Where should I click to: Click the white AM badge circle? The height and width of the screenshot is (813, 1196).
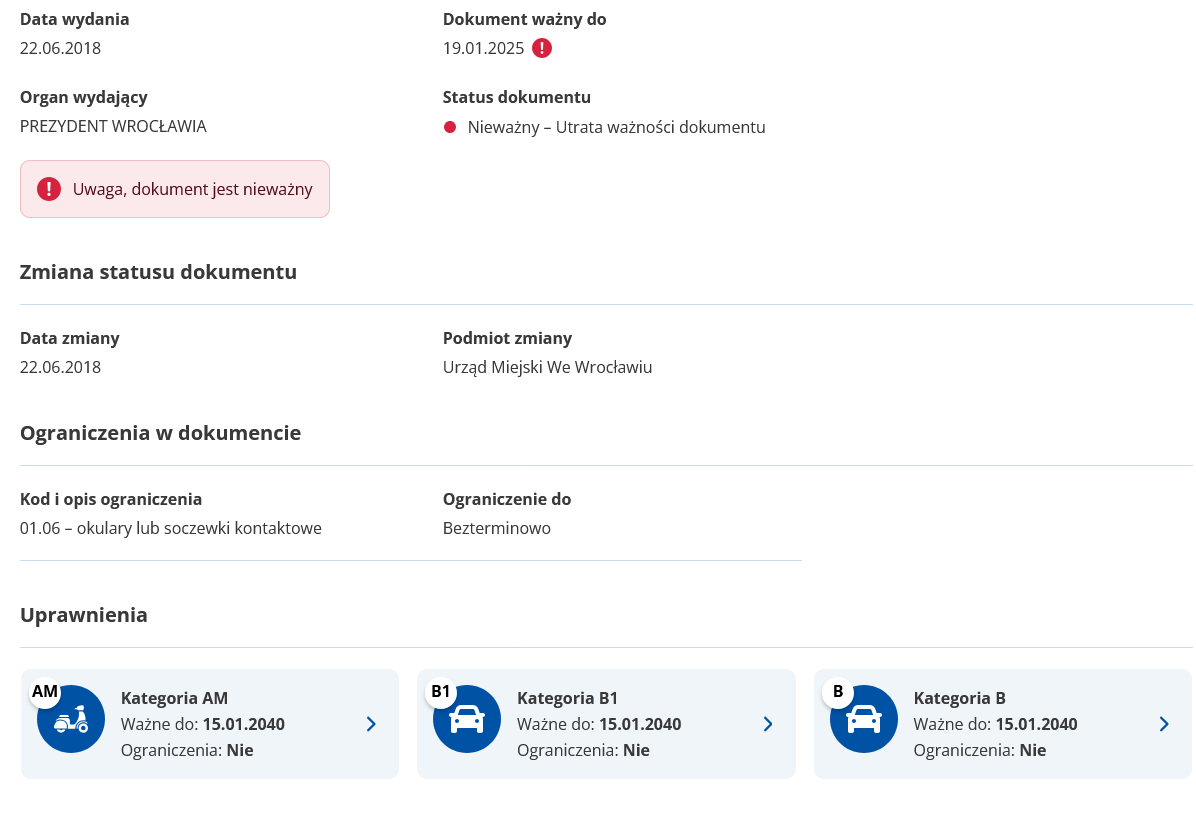click(x=45, y=692)
